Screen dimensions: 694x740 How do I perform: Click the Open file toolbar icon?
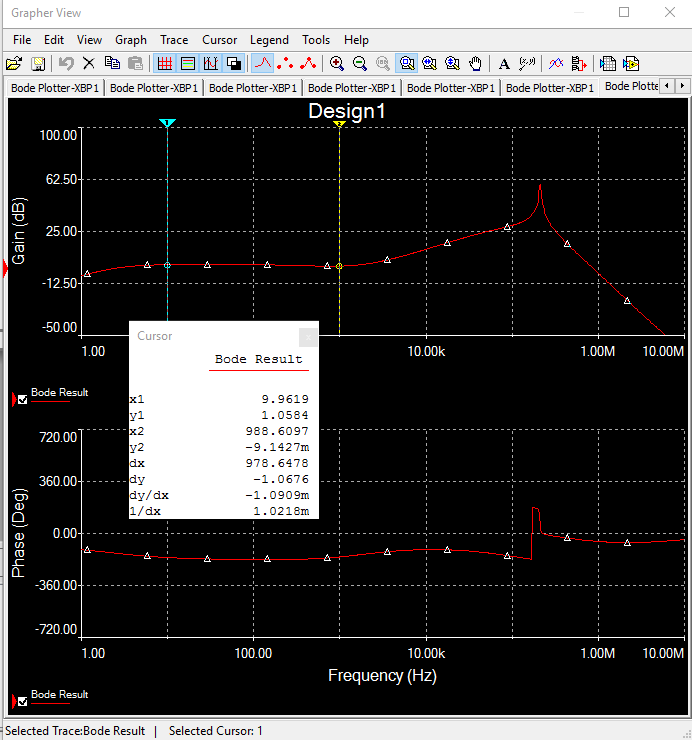(x=14, y=63)
